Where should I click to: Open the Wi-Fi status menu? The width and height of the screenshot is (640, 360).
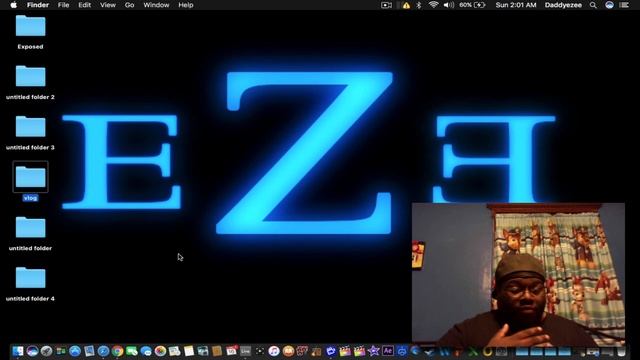(433, 5)
